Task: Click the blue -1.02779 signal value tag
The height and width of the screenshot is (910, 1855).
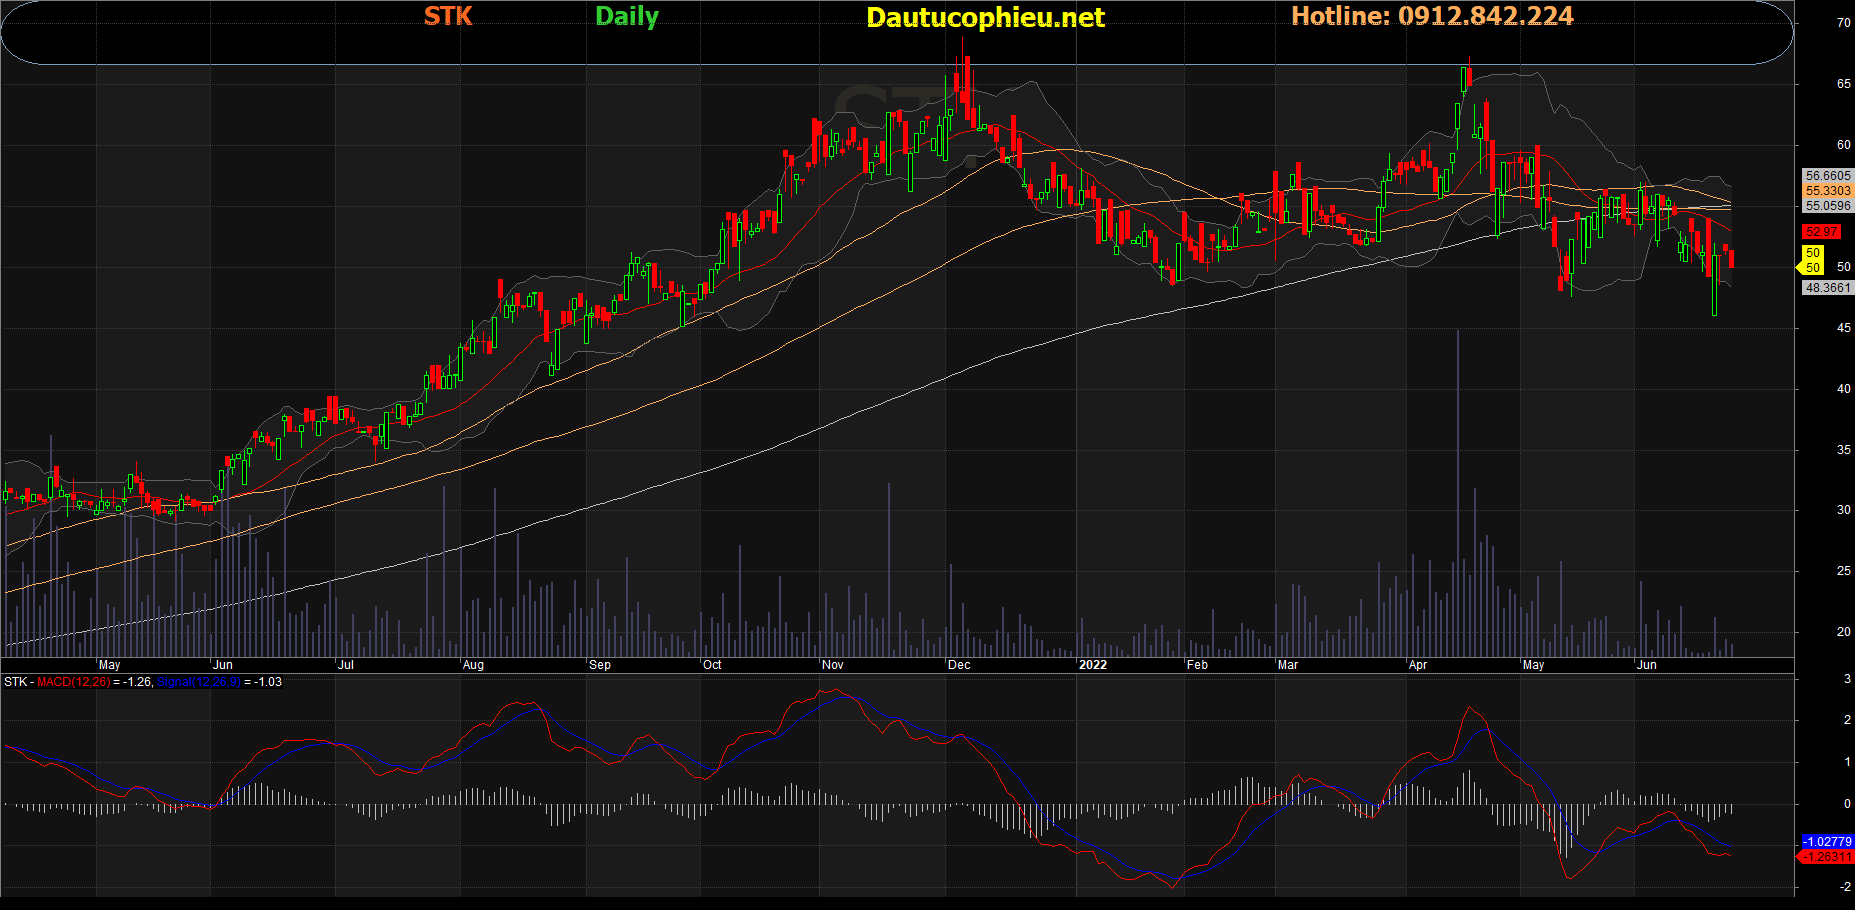Action: 1827,842
